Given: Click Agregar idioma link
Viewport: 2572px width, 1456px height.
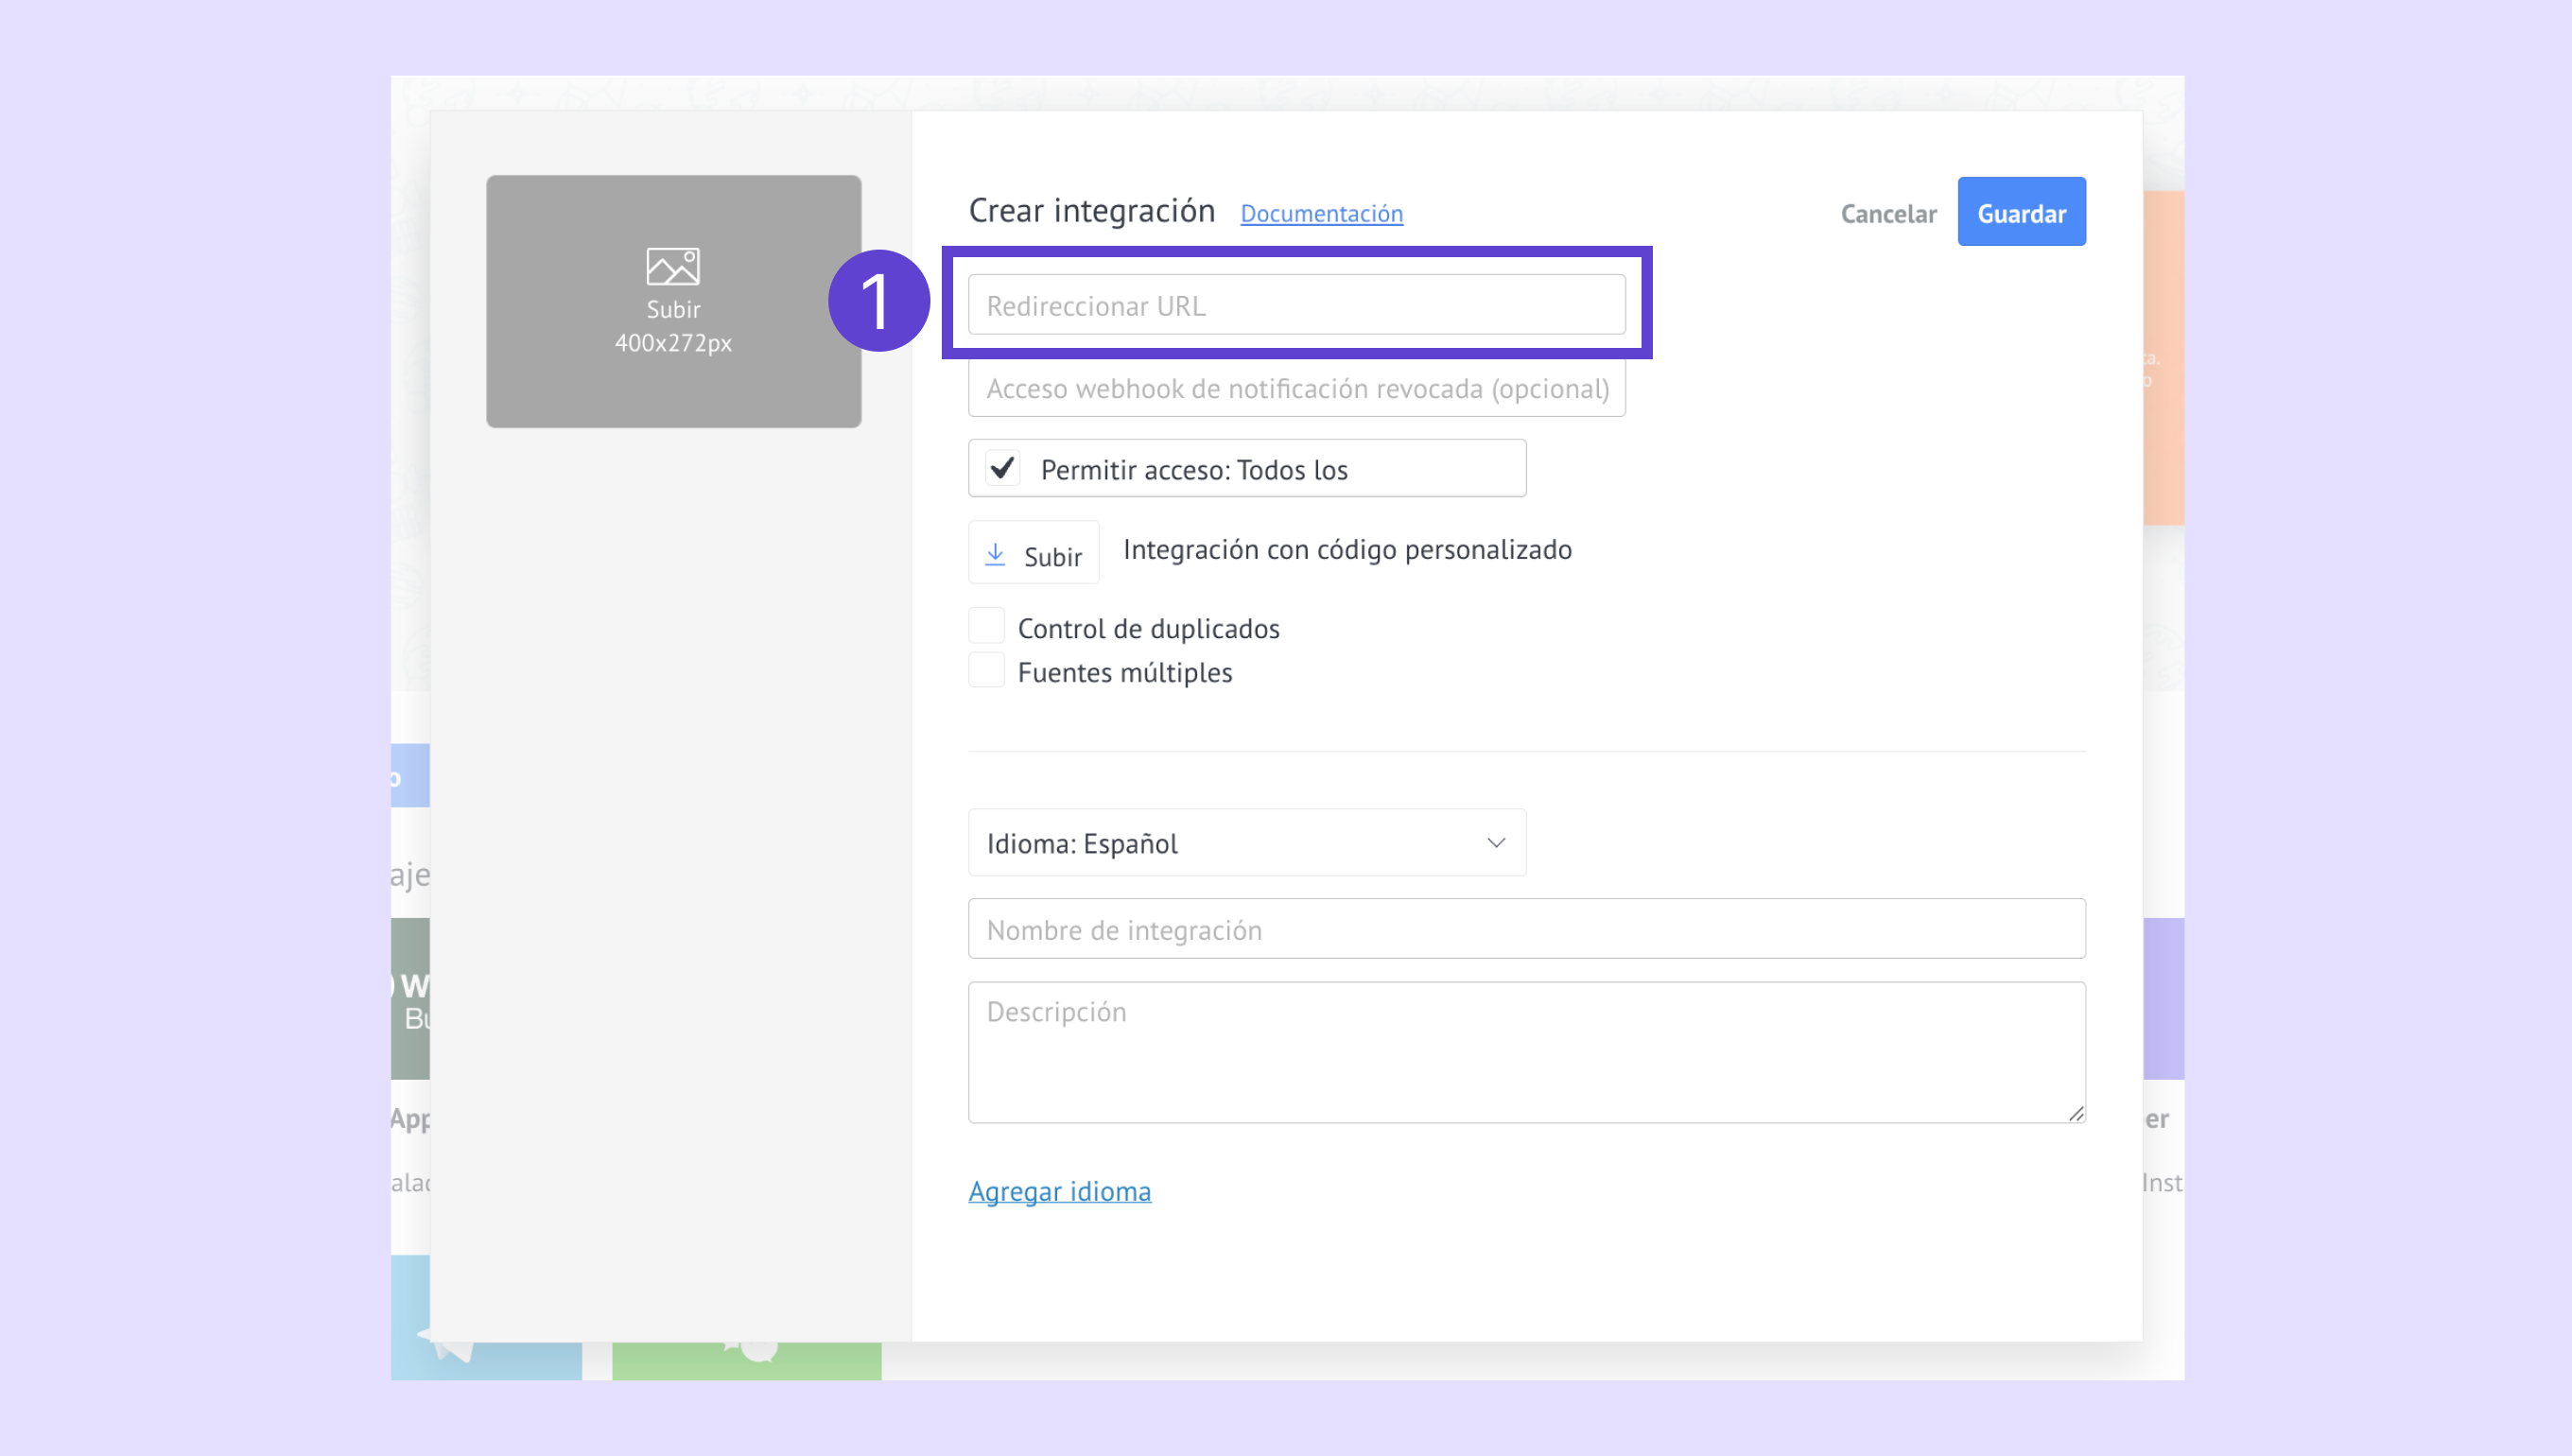Looking at the screenshot, I should point(1059,1191).
